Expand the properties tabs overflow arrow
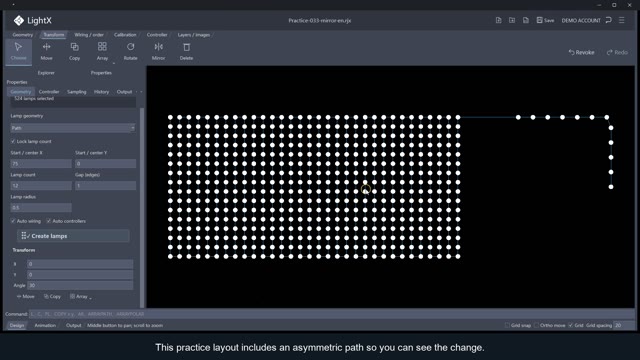The height and width of the screenshot is (360, 640). click(141, 92)
